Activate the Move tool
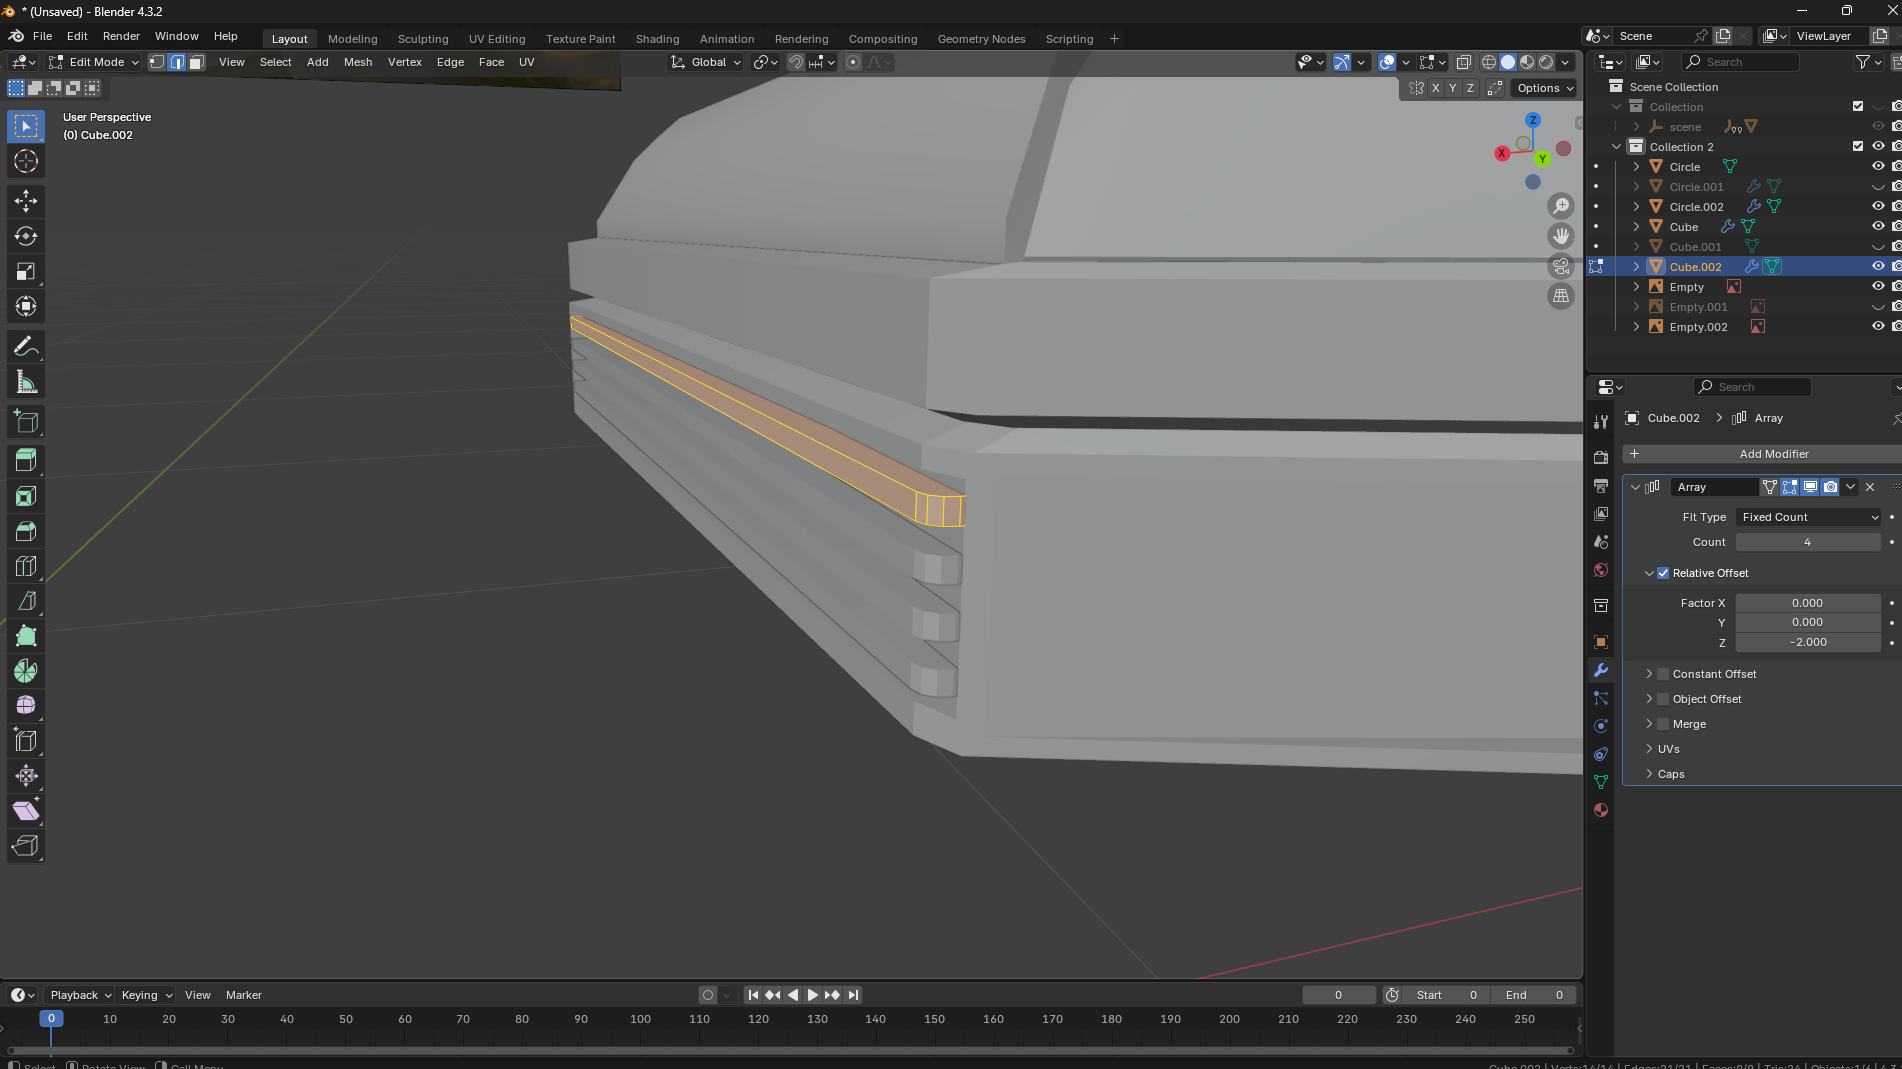This screenshot has width=1902, height=1069. 26,201
